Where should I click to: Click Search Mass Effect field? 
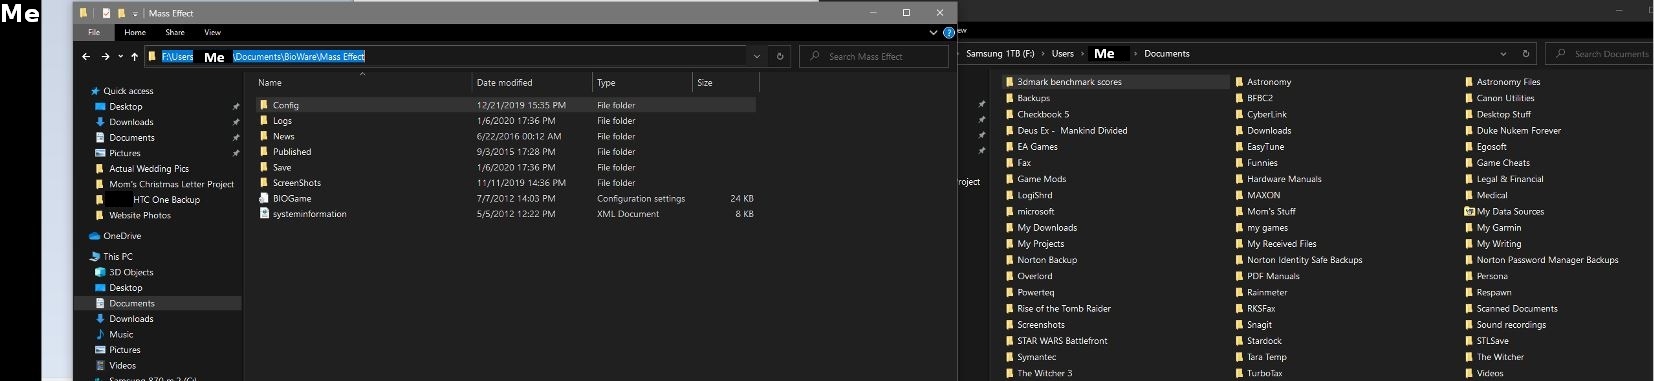[x=874, y=56]
